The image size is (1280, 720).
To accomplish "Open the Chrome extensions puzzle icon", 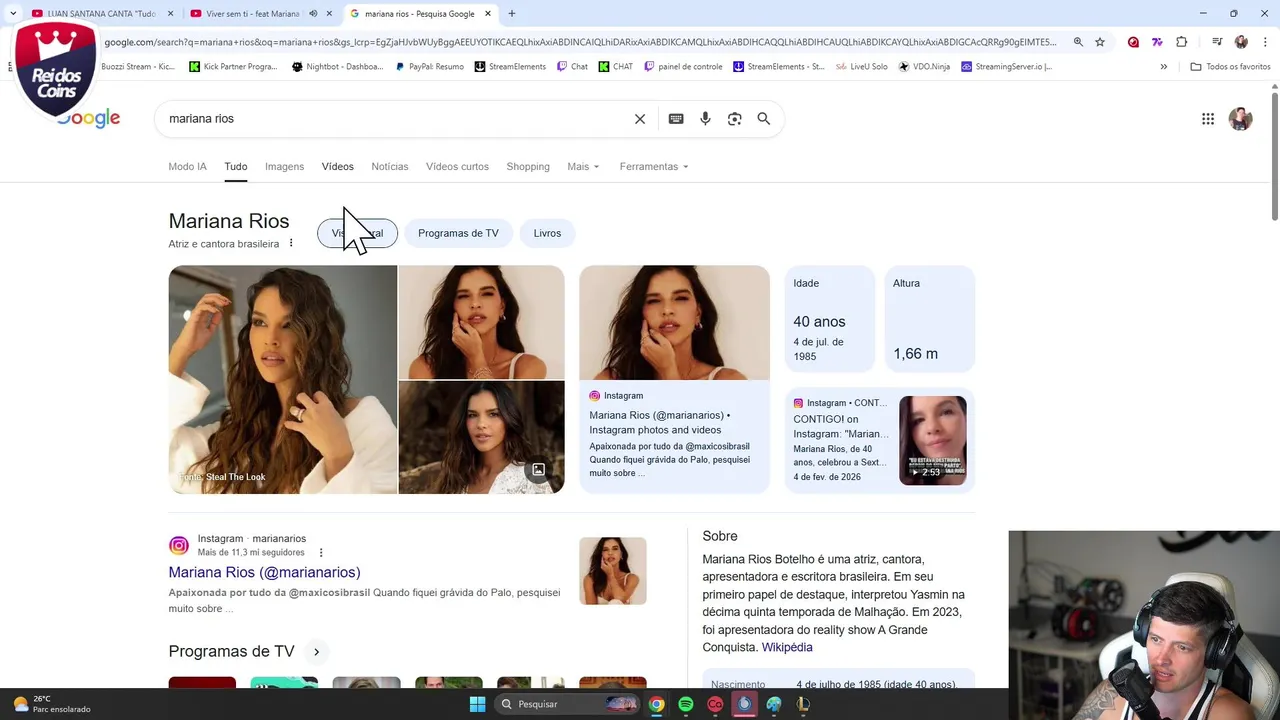I will (1182, 42).
